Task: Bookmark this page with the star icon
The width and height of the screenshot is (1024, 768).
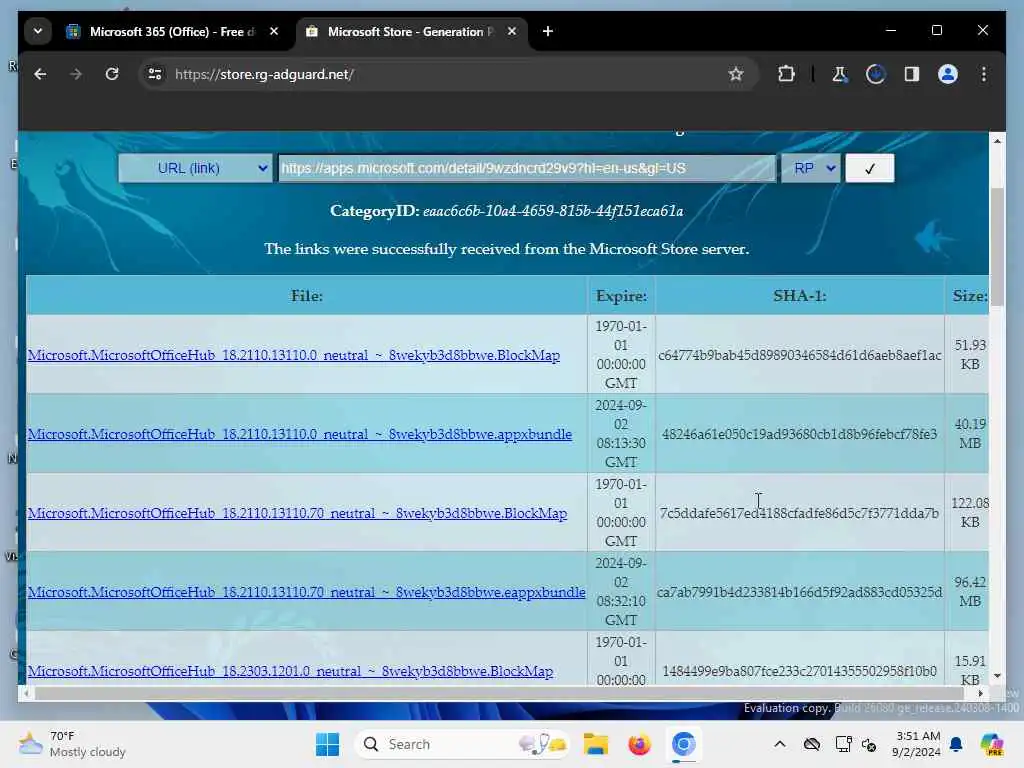Action: pos(736,74)
